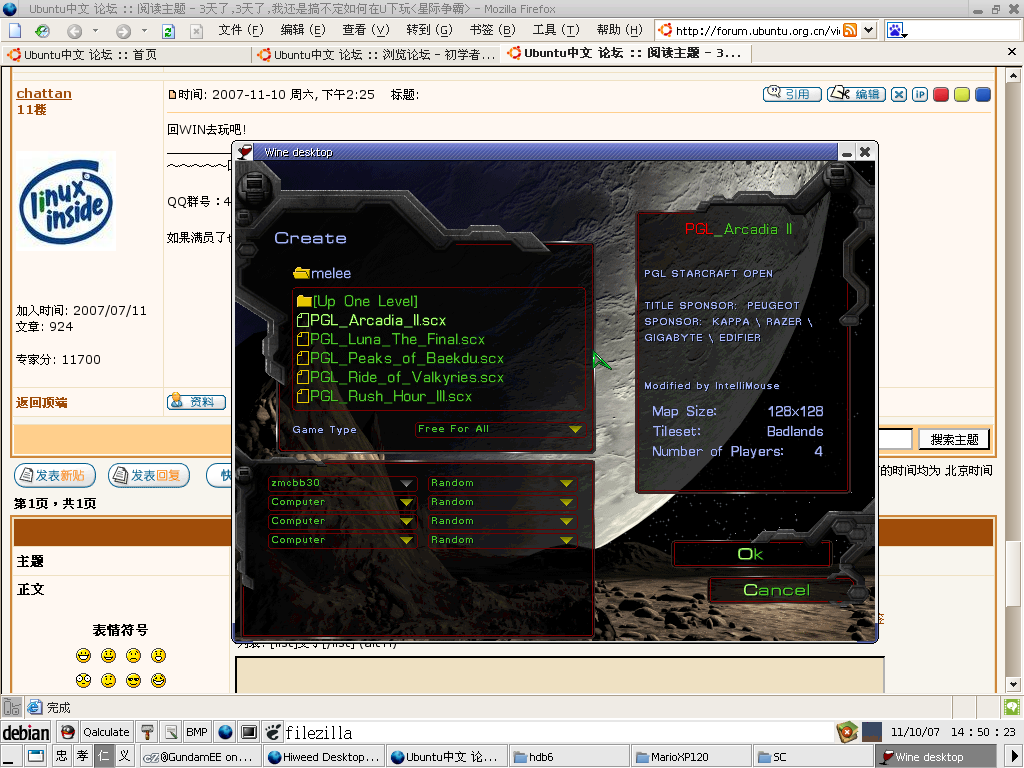This screenshot has width=1024, height=768.
Task: Click Ok in StarCraft create game
Action: [751, 554]
